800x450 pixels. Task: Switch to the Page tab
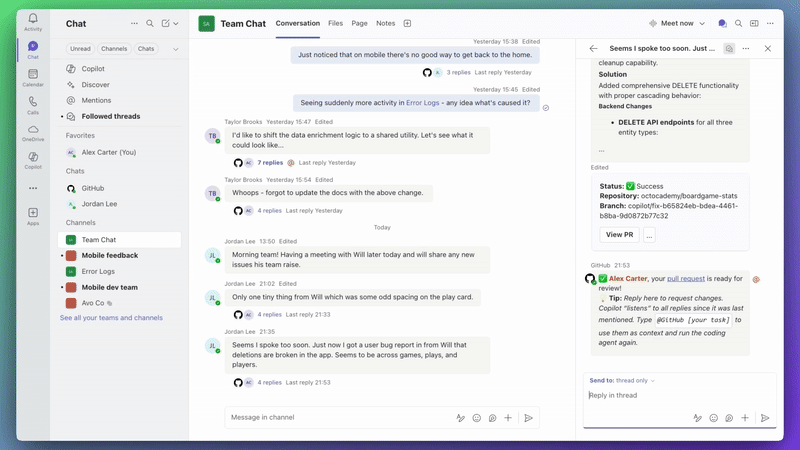pyautogui.click(x=359, y=23)
